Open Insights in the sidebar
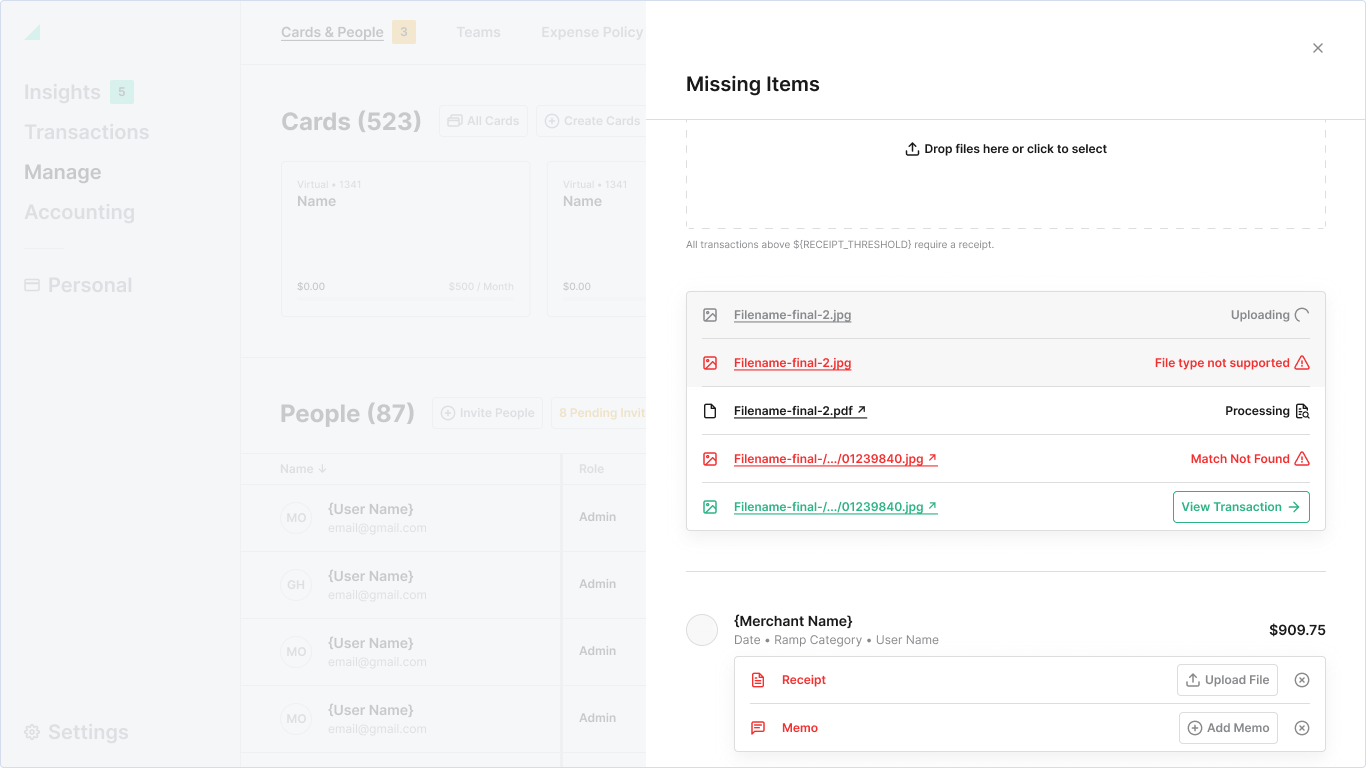The height and width of the screenshot is (768, 1366). pyautogui.click(x=62, y=92)
